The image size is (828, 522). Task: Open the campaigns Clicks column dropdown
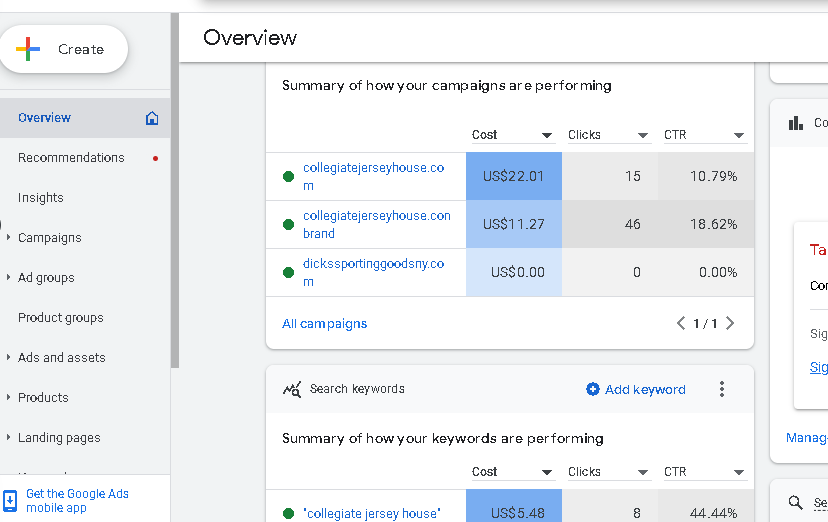[643, 135]
